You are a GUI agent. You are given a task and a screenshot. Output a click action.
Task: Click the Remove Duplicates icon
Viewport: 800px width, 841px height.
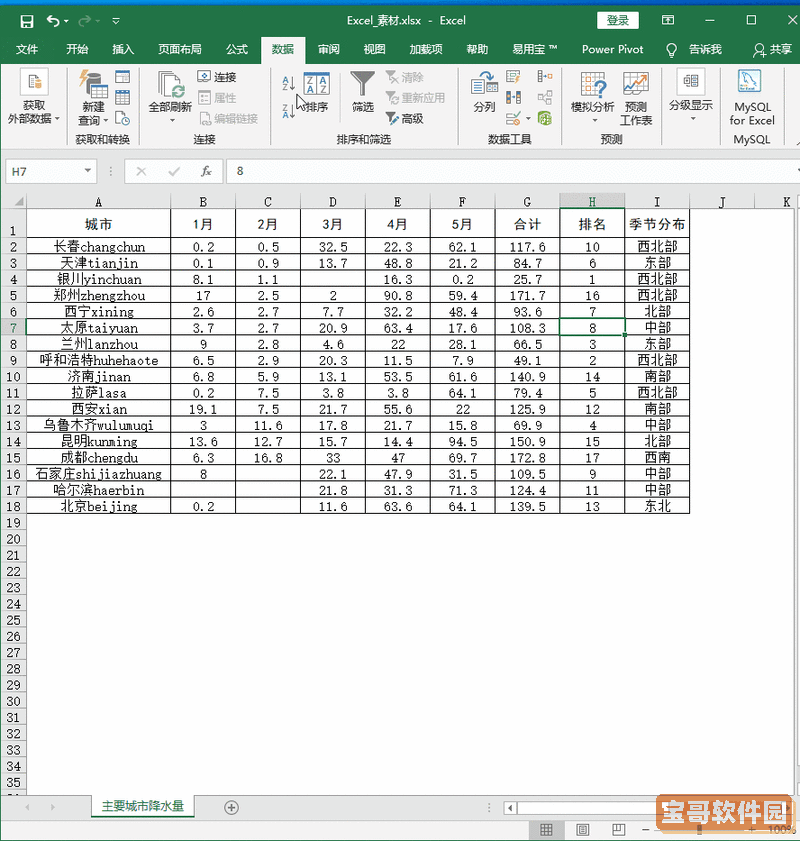(513, 98)
